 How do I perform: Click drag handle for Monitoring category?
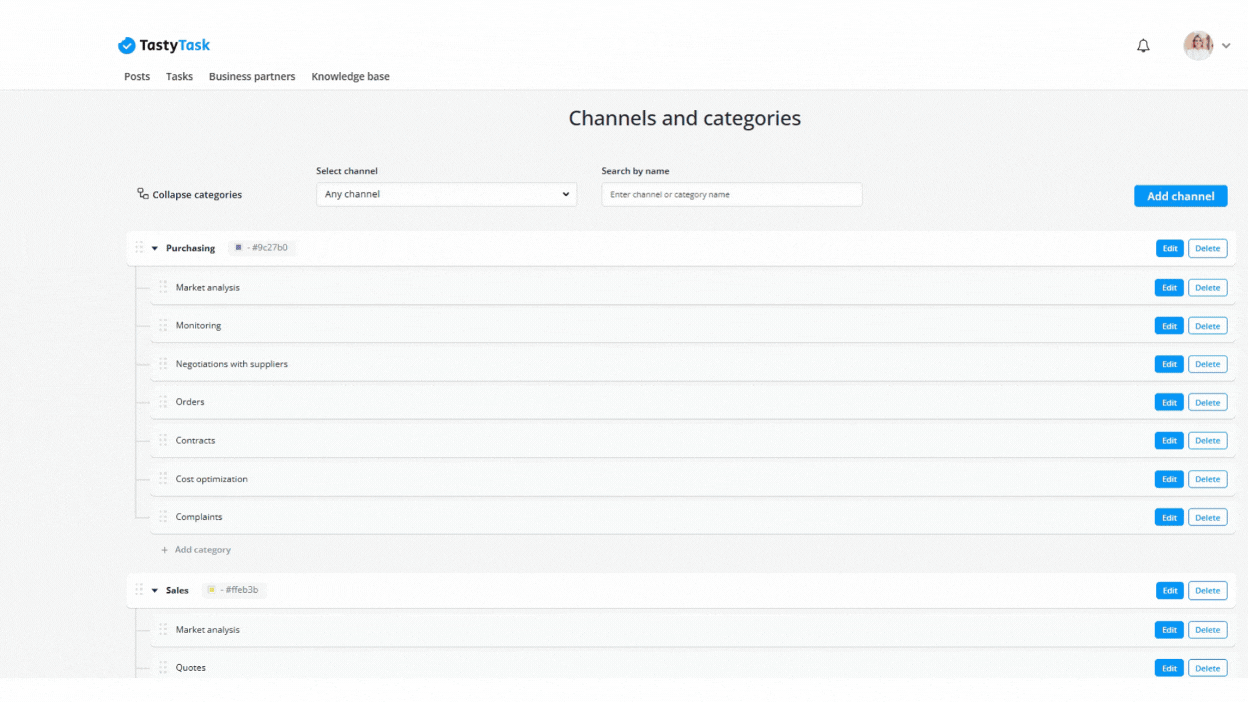click(x=163, y=325)
